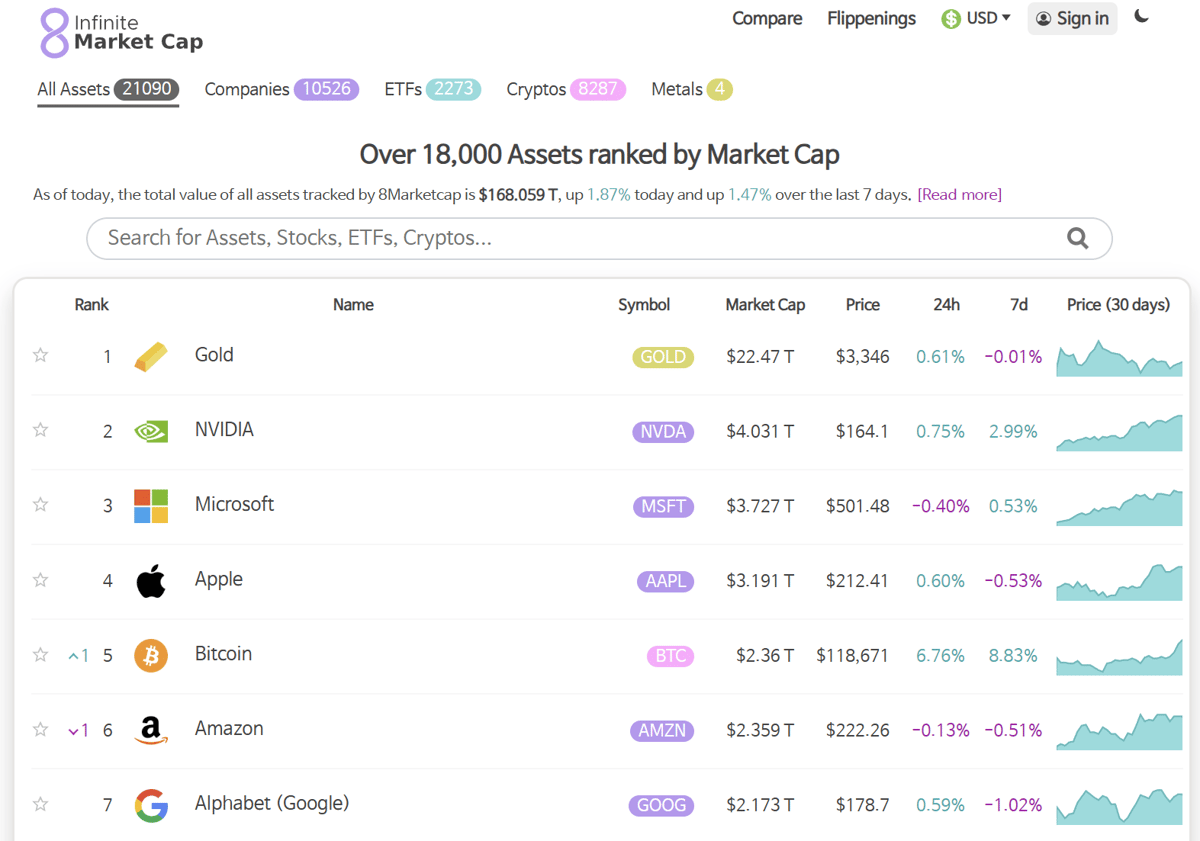The image size is (1200, 841).
Task: Open the Flippenings page link
Action: pyautogui.click(x=871, y=18)
